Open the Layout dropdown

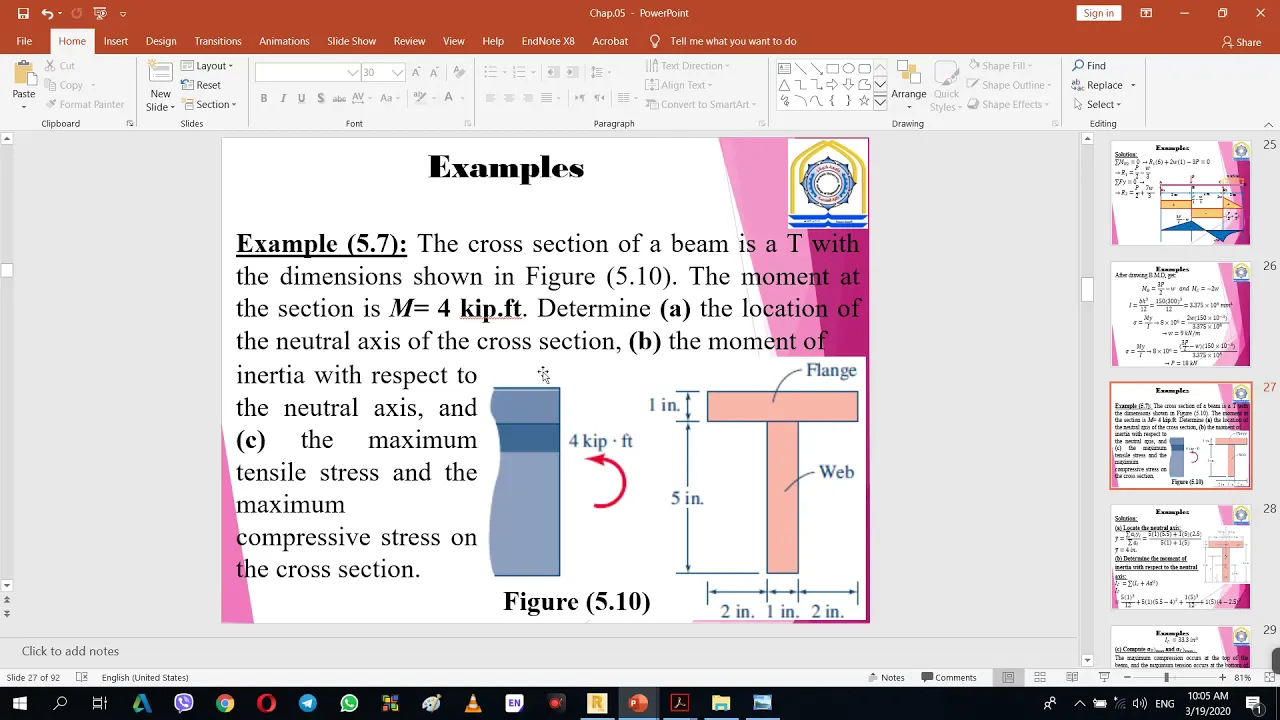pyautogui.click(x=207, y=66)
